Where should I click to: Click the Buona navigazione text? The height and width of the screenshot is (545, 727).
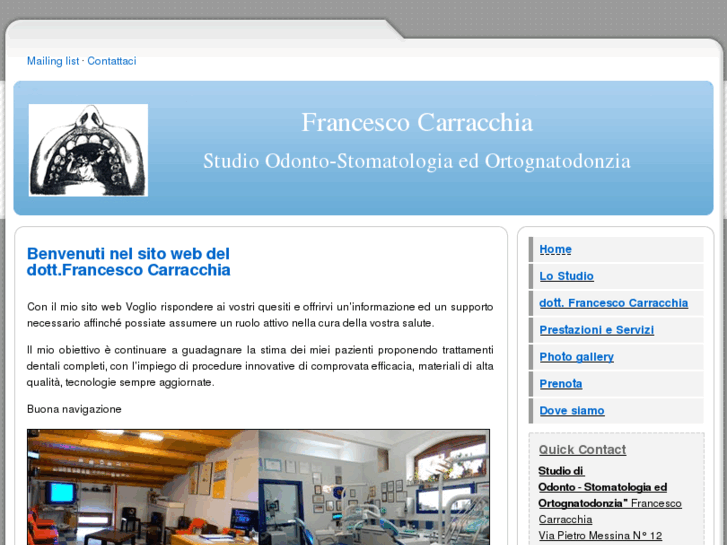click(x=74, y=410)
